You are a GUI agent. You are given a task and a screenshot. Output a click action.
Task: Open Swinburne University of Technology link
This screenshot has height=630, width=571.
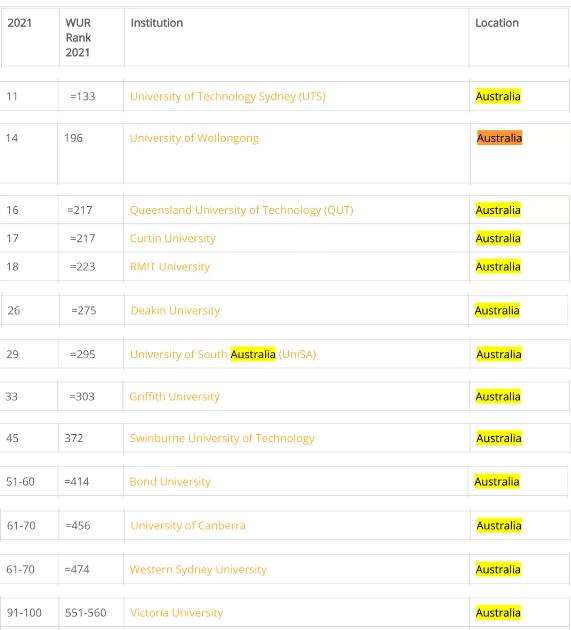(222, 438)
